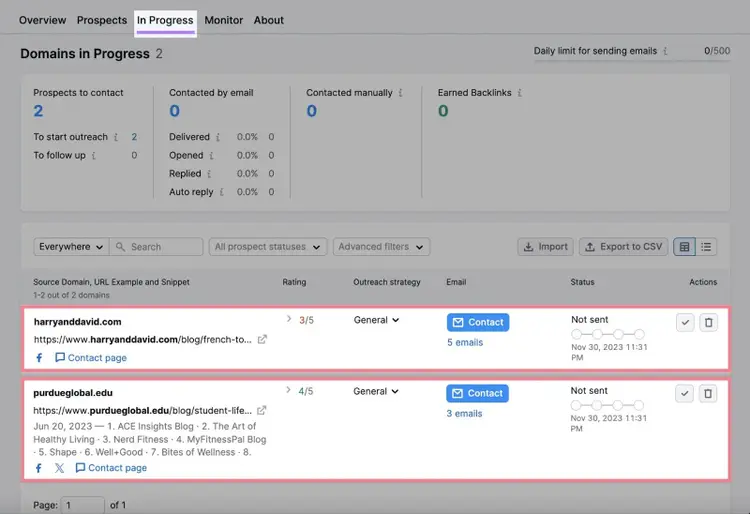750x514 pixels.
Task: Show info icon next to To start outreach
Action: click(116, 137)
